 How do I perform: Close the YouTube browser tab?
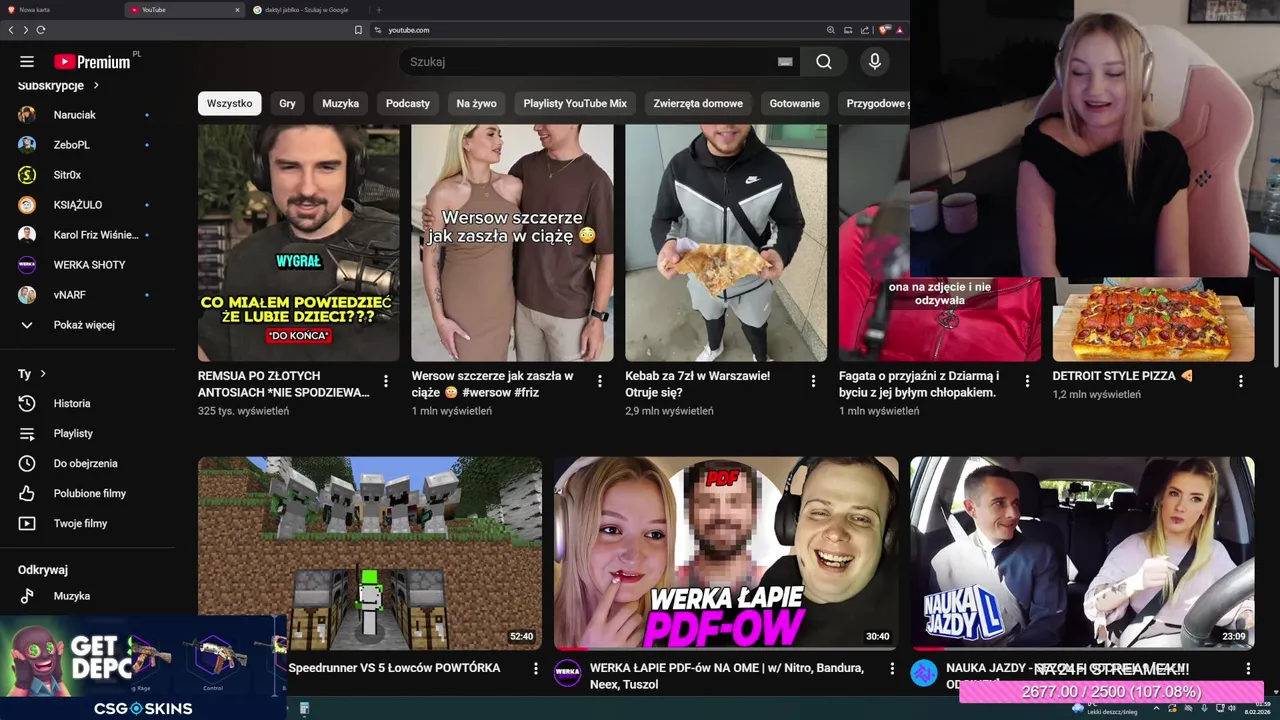click(x=237, y=10)
